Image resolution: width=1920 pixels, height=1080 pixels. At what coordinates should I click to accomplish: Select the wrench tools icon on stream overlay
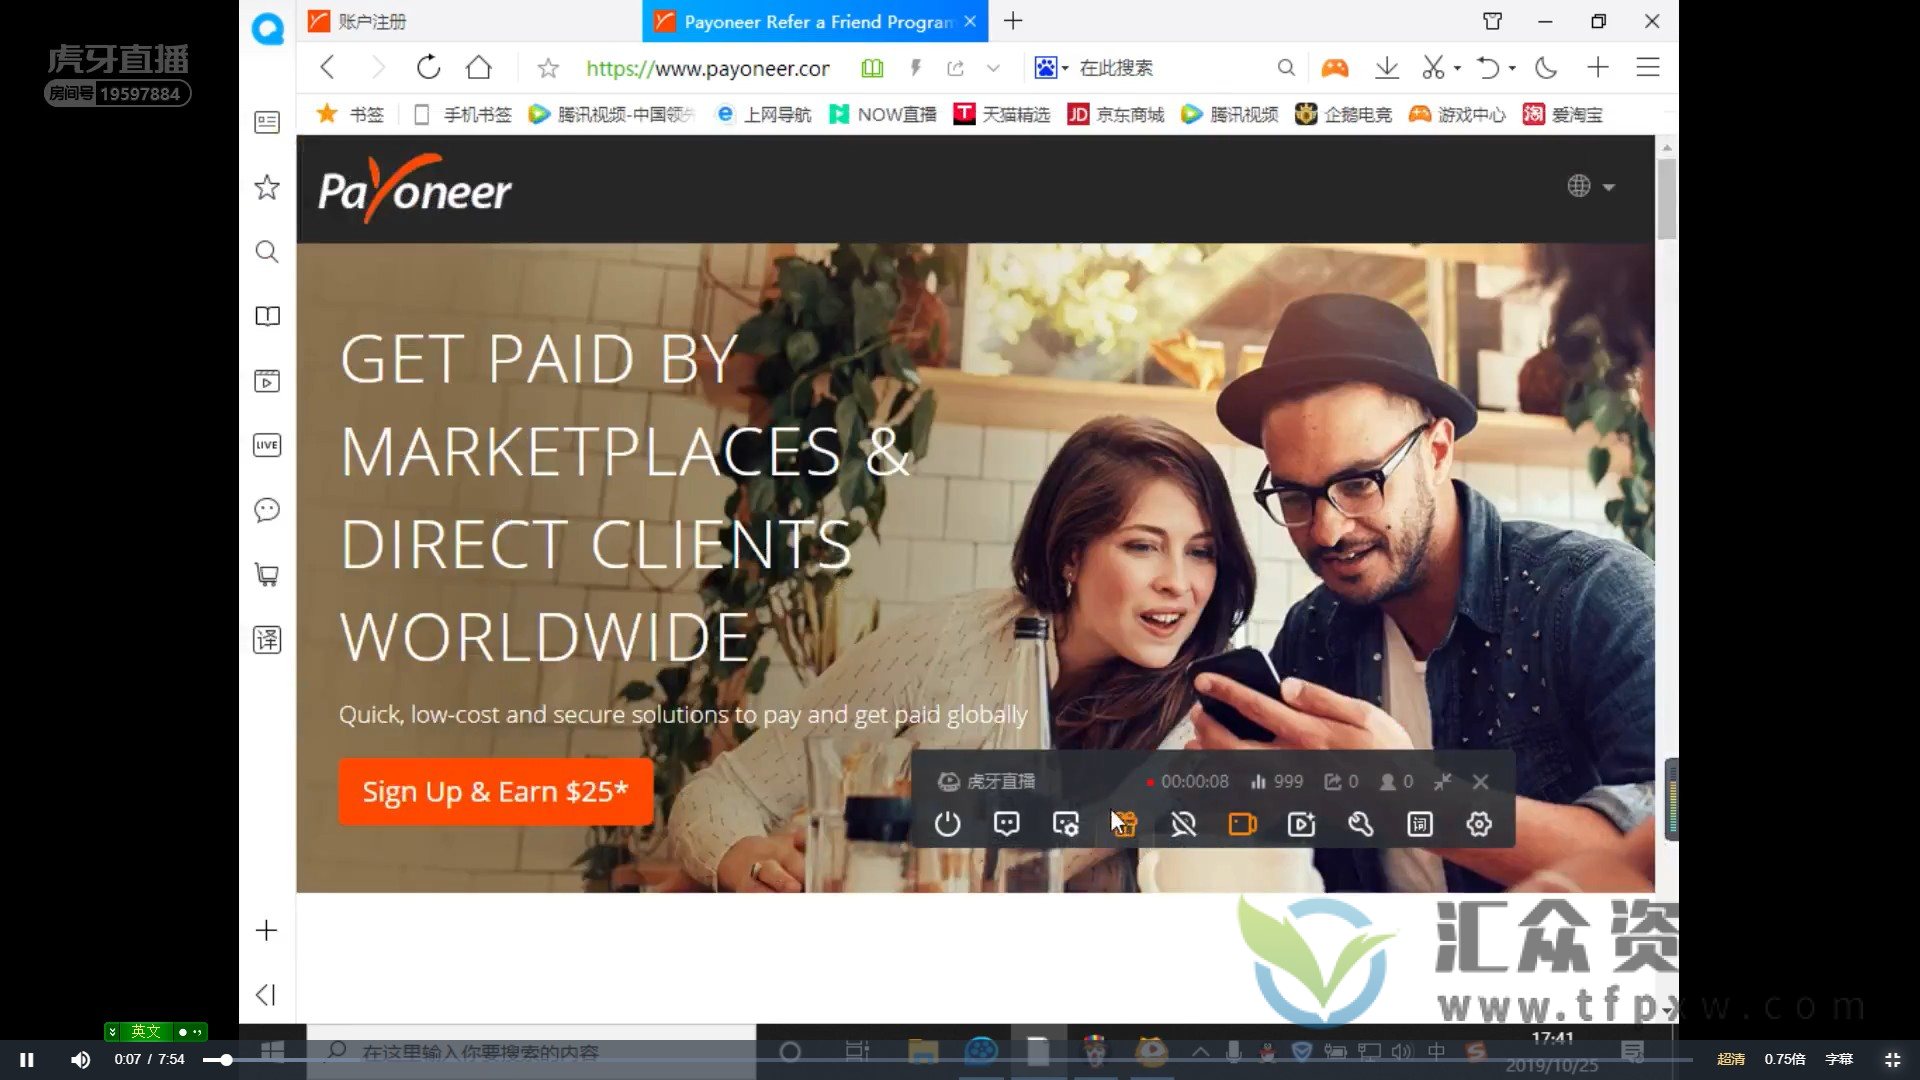(1359, 823)
